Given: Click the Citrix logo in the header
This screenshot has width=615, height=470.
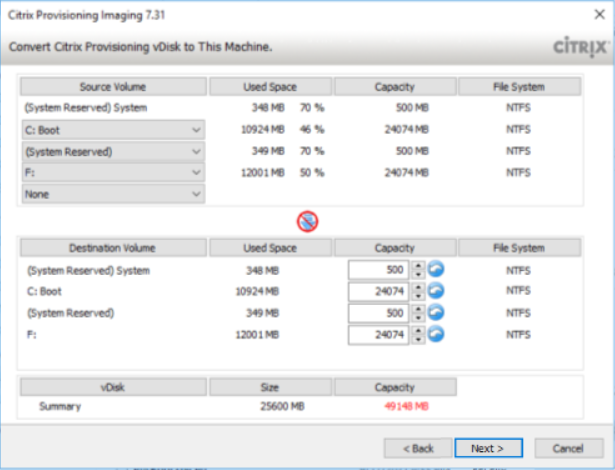Looking at the screenshot, I should 581,47.
